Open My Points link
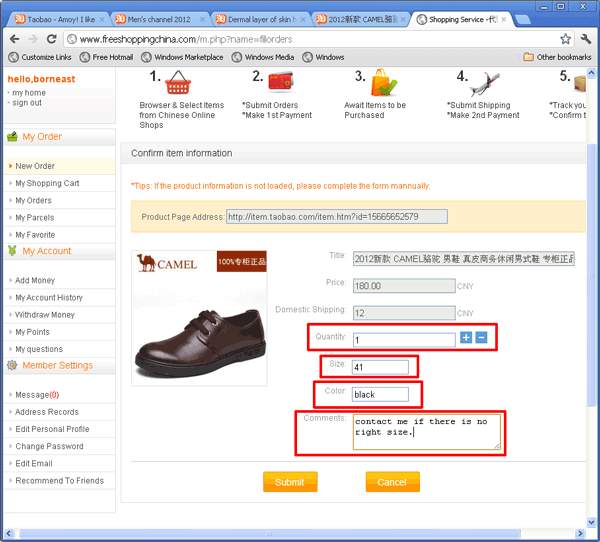The image size is (600, 542). point(32,332)
